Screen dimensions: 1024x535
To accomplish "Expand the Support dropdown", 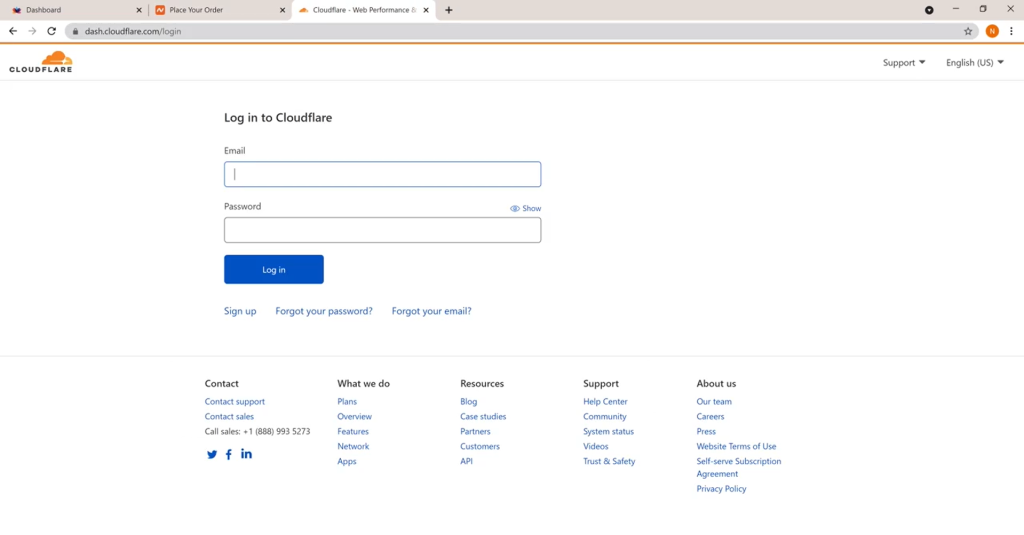I will point(904,63).
